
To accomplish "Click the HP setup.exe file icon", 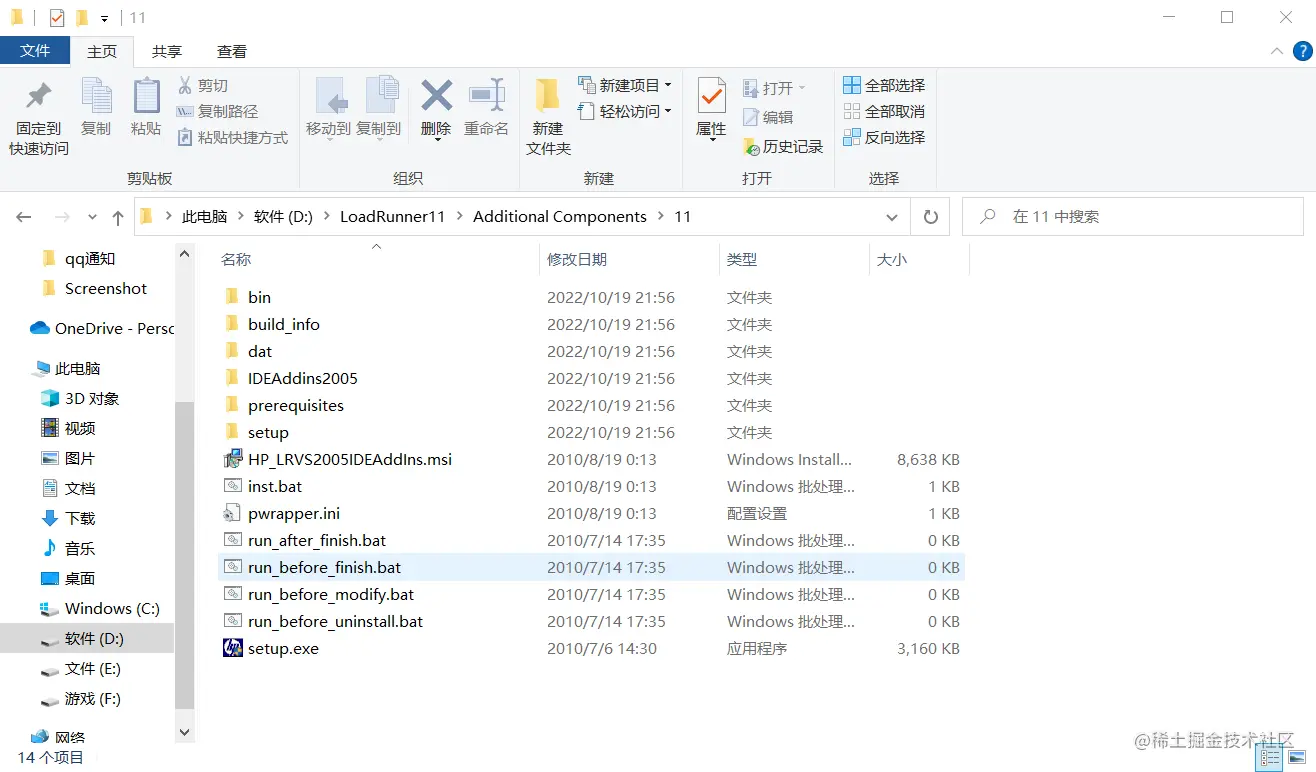I will click(x=232, y=648).
